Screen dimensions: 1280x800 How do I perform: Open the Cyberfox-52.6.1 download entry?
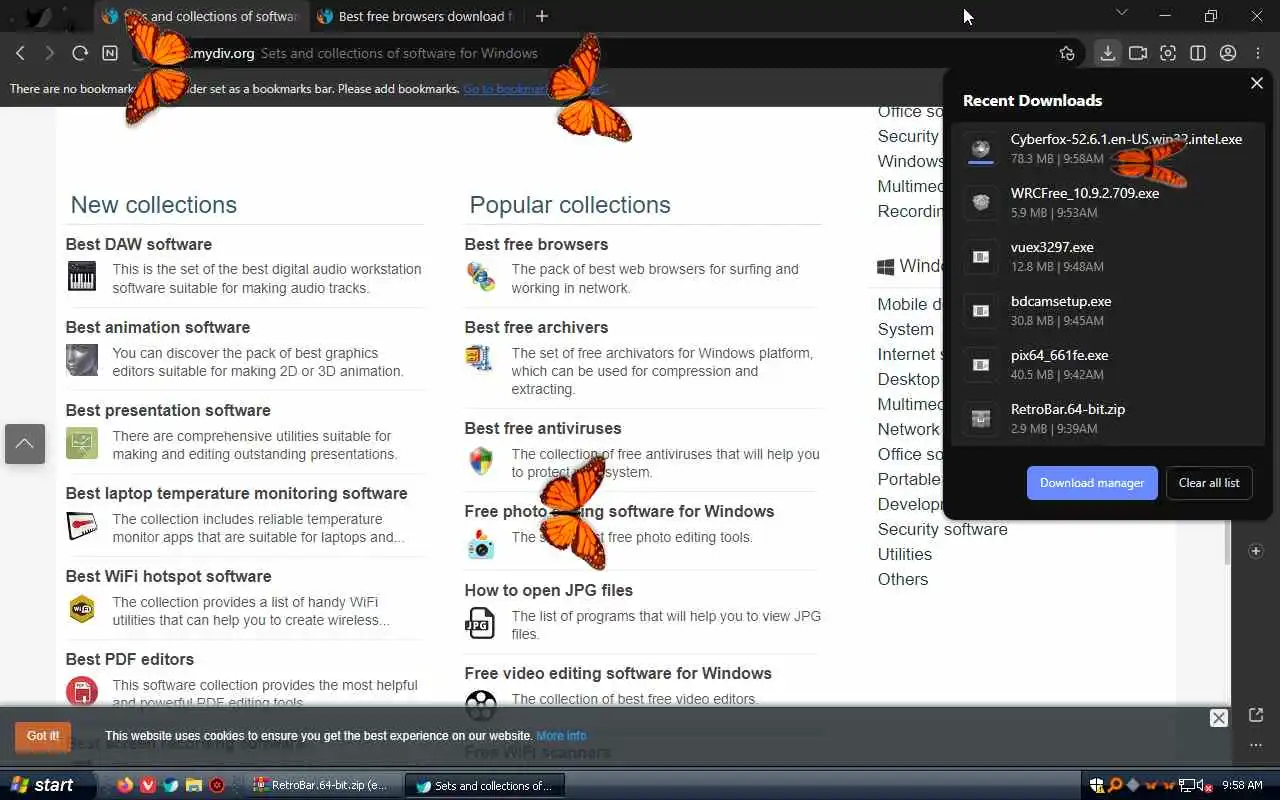1108,148
